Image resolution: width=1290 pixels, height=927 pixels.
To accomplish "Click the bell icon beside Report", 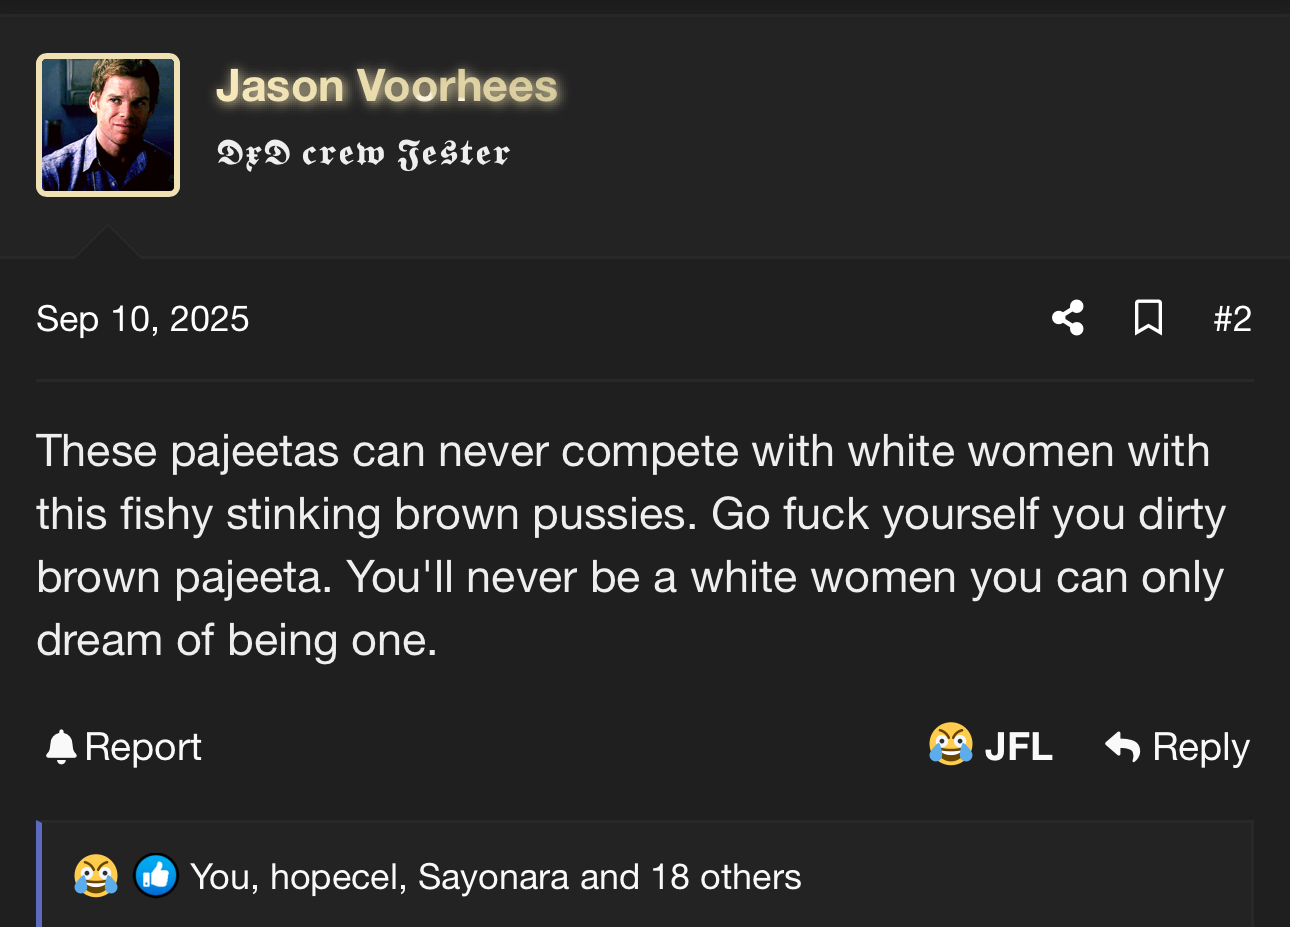I will point(61,747).
